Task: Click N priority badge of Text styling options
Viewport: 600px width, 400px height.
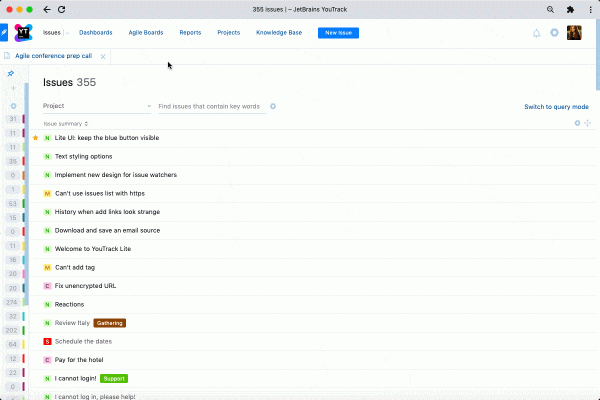Action: point(47,157)
